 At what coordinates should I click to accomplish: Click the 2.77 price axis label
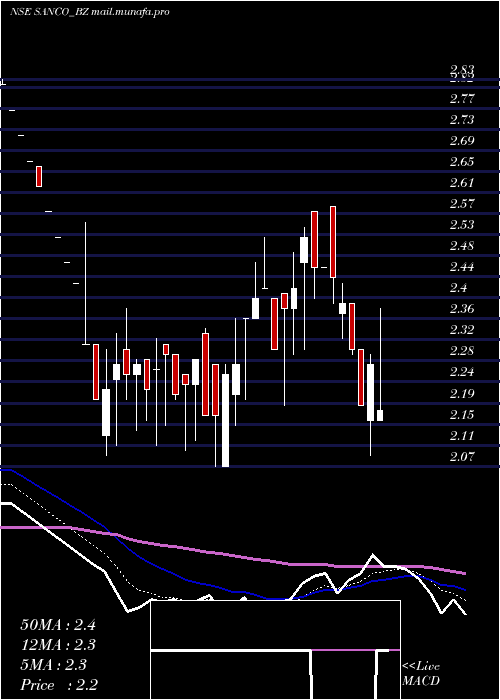(x=462, y=99)
